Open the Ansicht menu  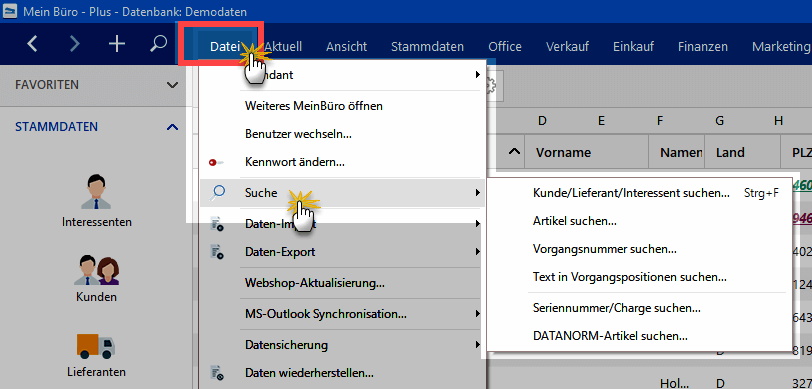(346, 47)
